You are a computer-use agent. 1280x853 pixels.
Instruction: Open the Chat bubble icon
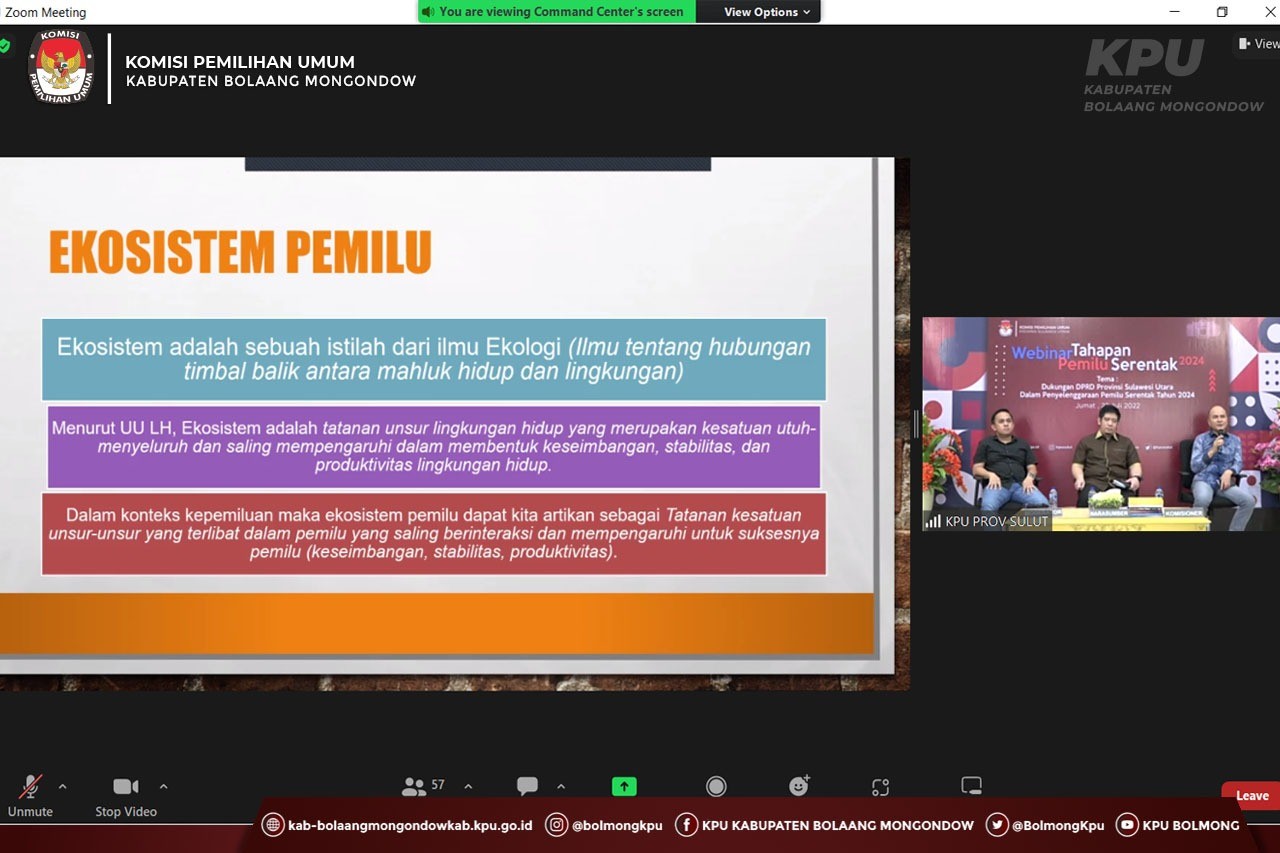tap(527, 786)
